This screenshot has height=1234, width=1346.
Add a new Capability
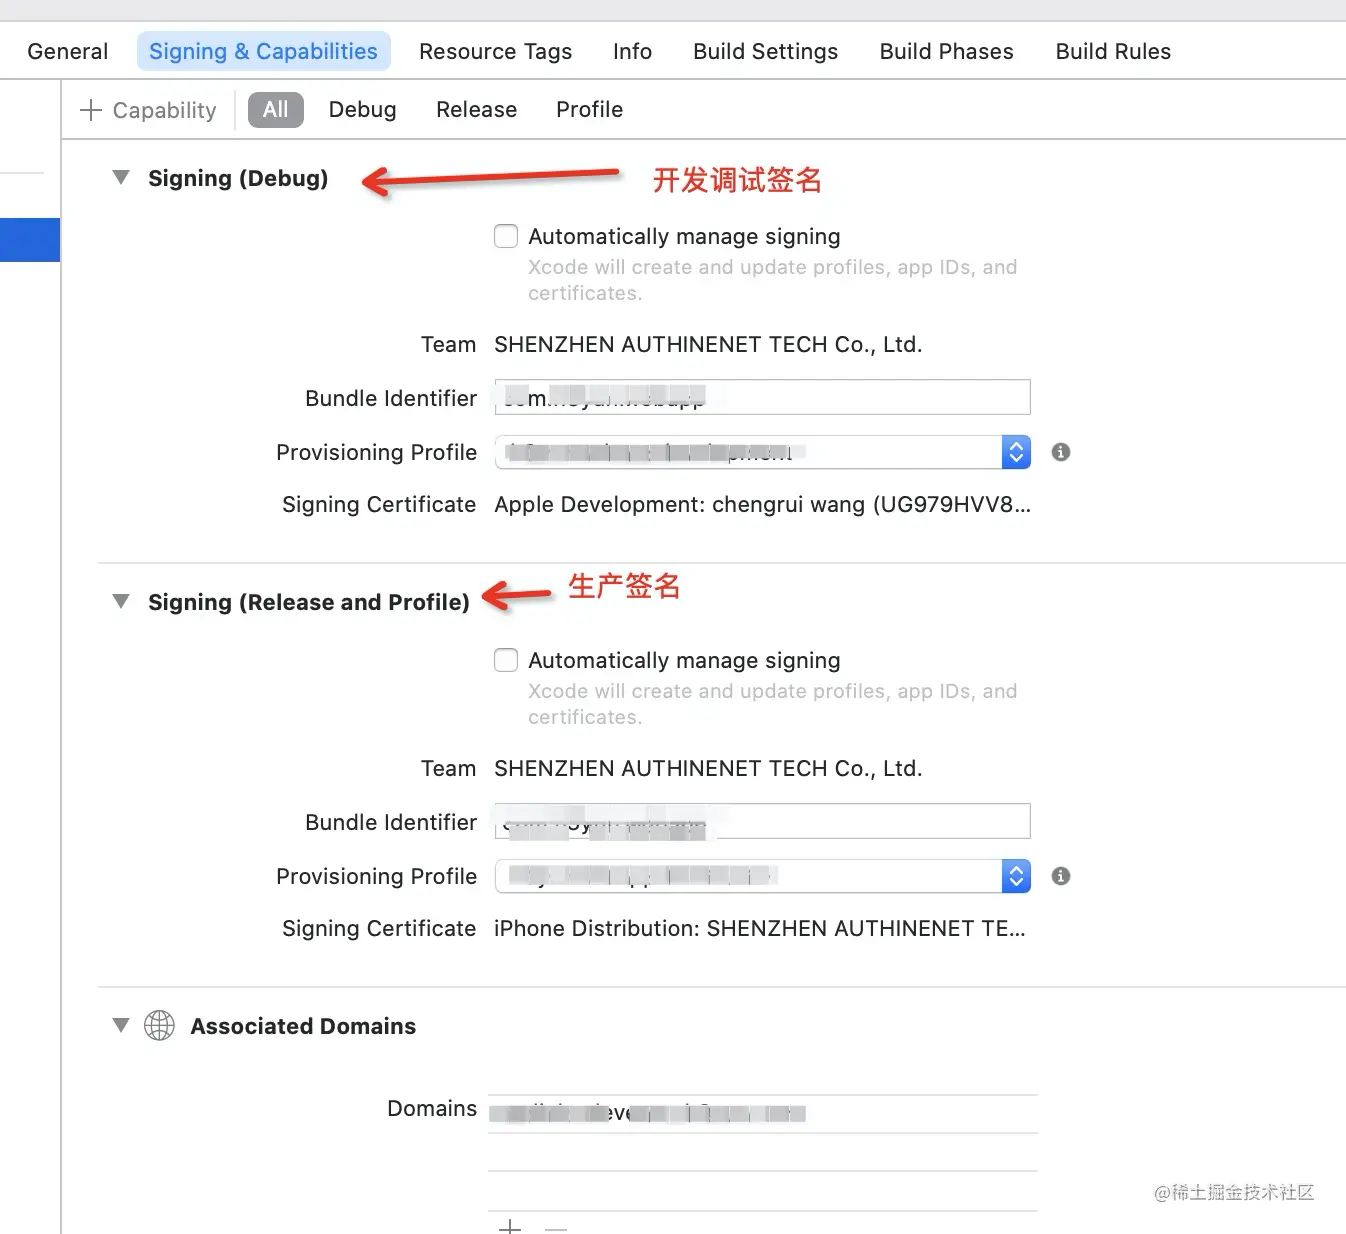[148, 110]
